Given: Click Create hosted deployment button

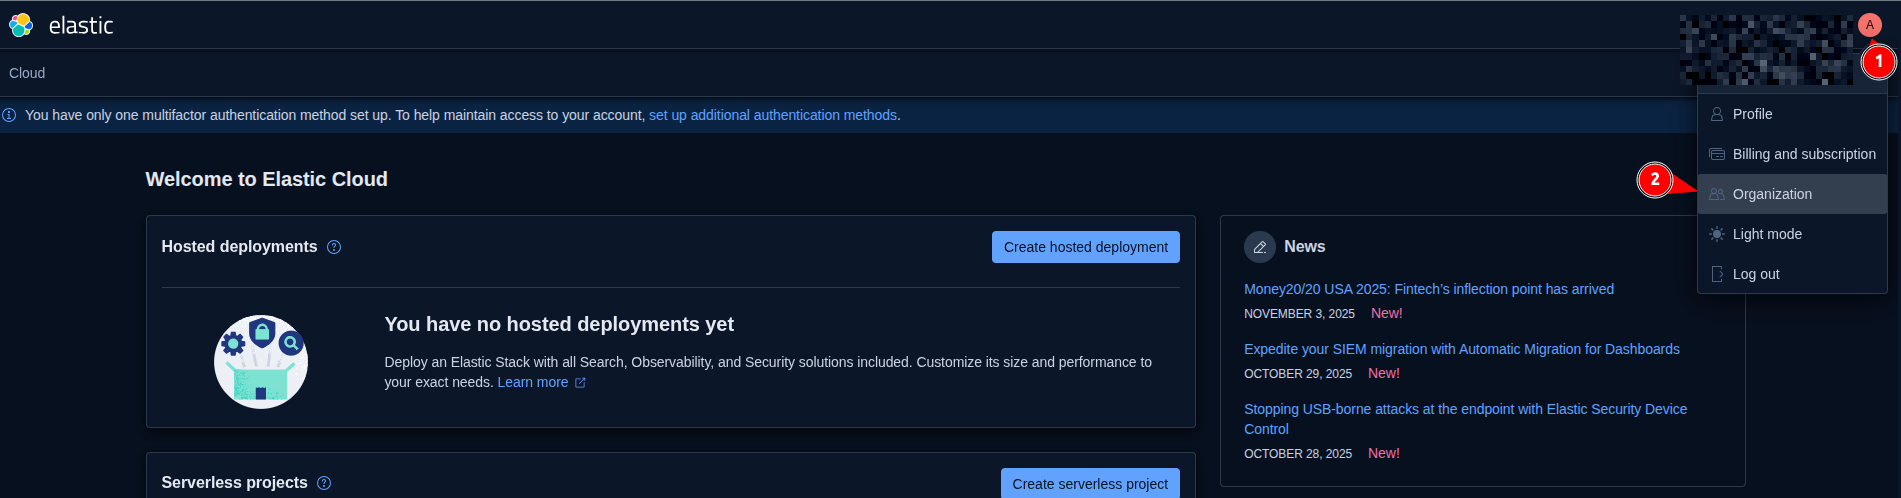Looking at the screenshot, I should [1086, 247].
